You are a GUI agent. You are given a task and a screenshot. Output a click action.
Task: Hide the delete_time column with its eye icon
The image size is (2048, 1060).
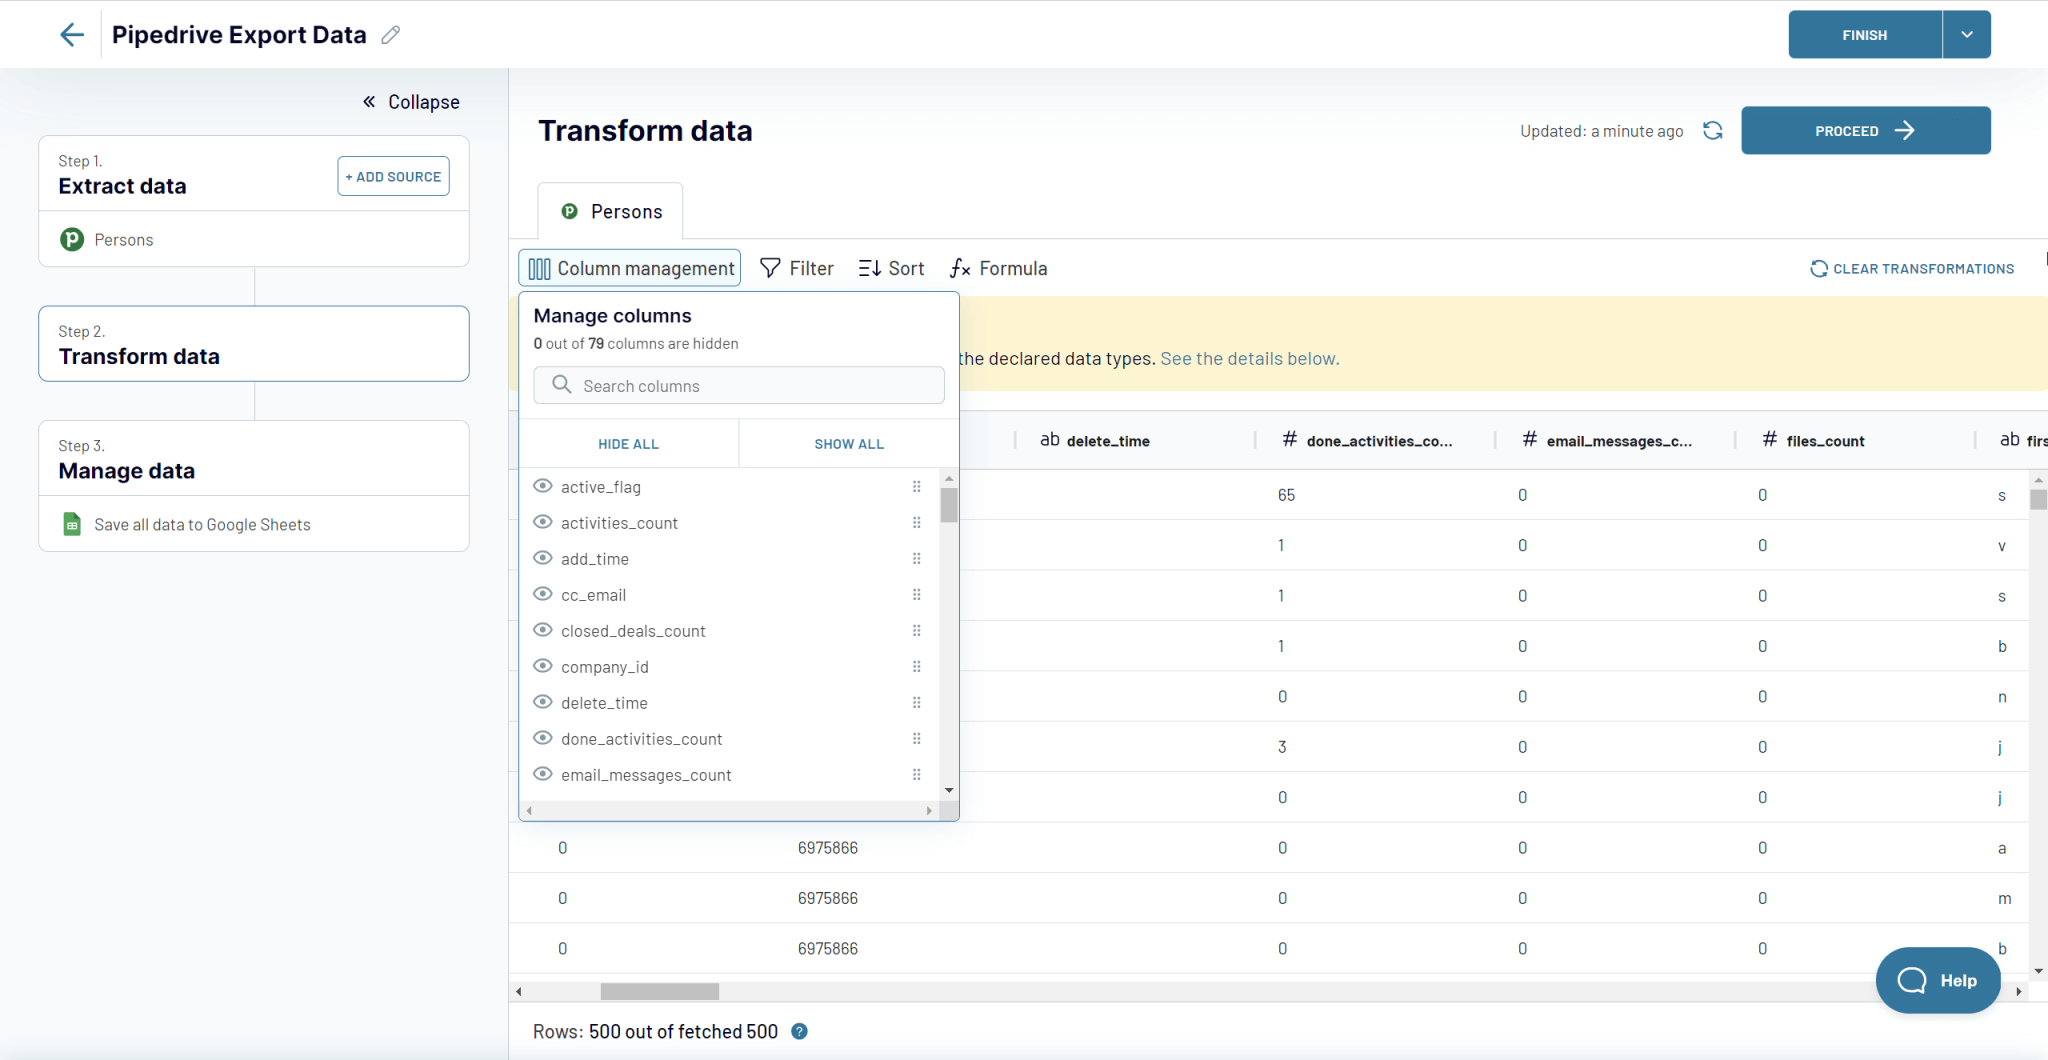[543, 702]
